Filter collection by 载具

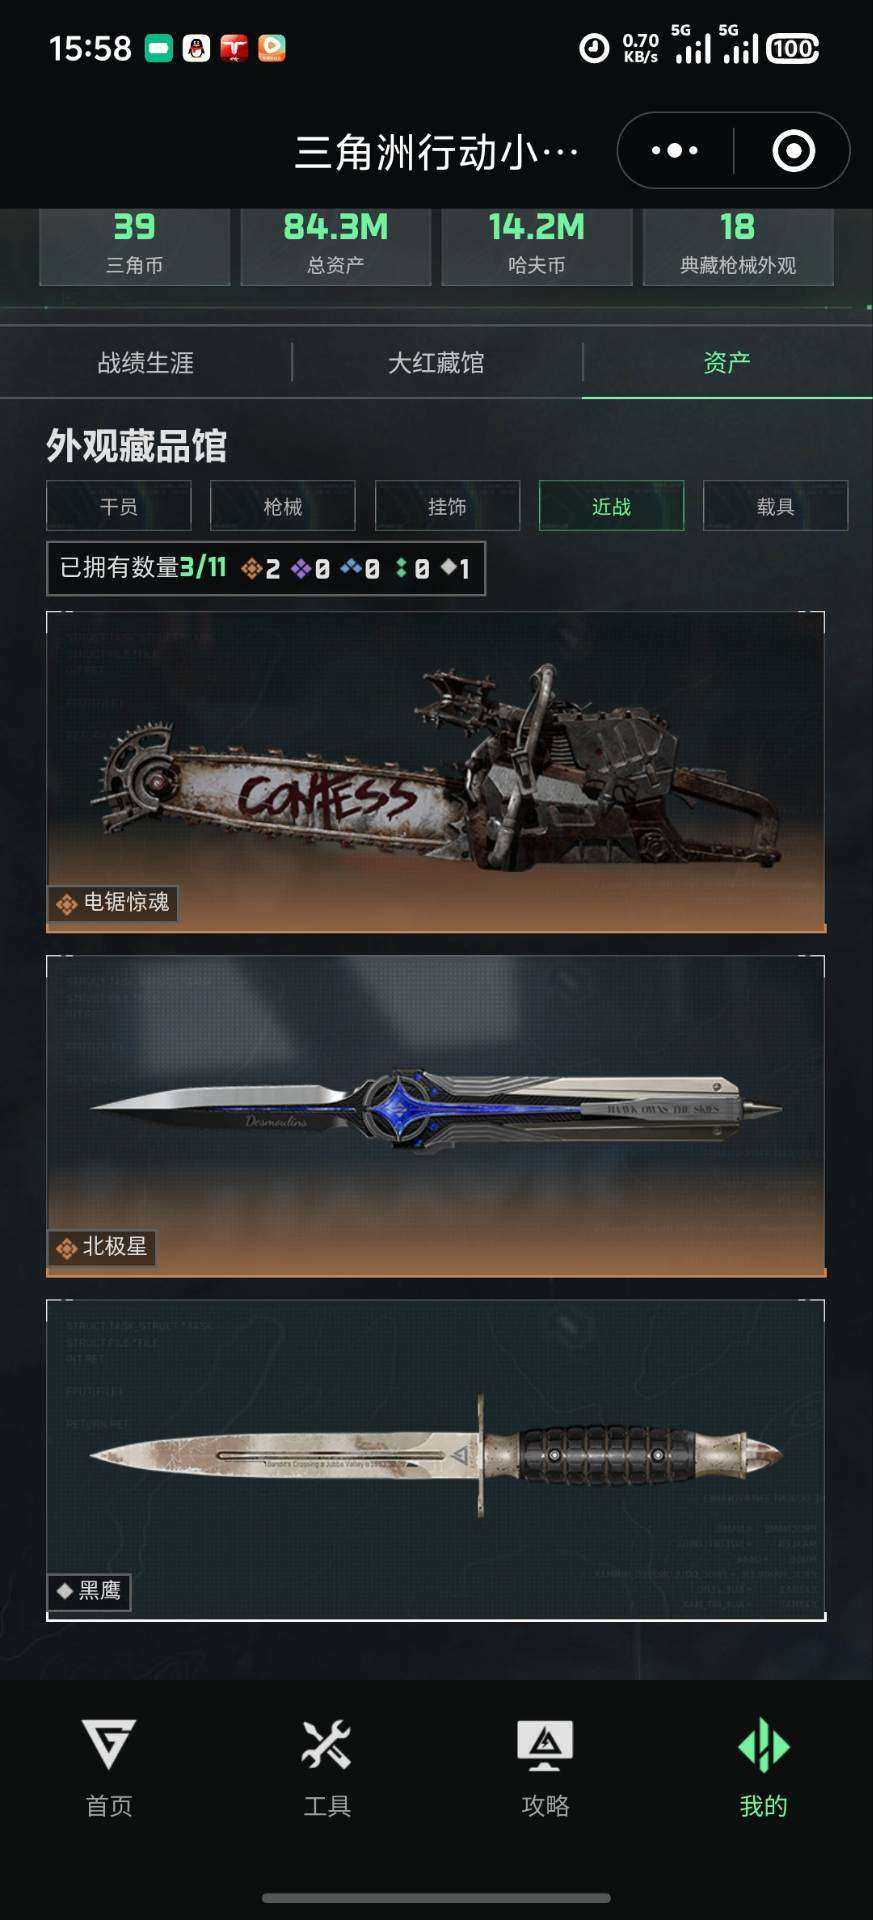[x=775, y=506]
